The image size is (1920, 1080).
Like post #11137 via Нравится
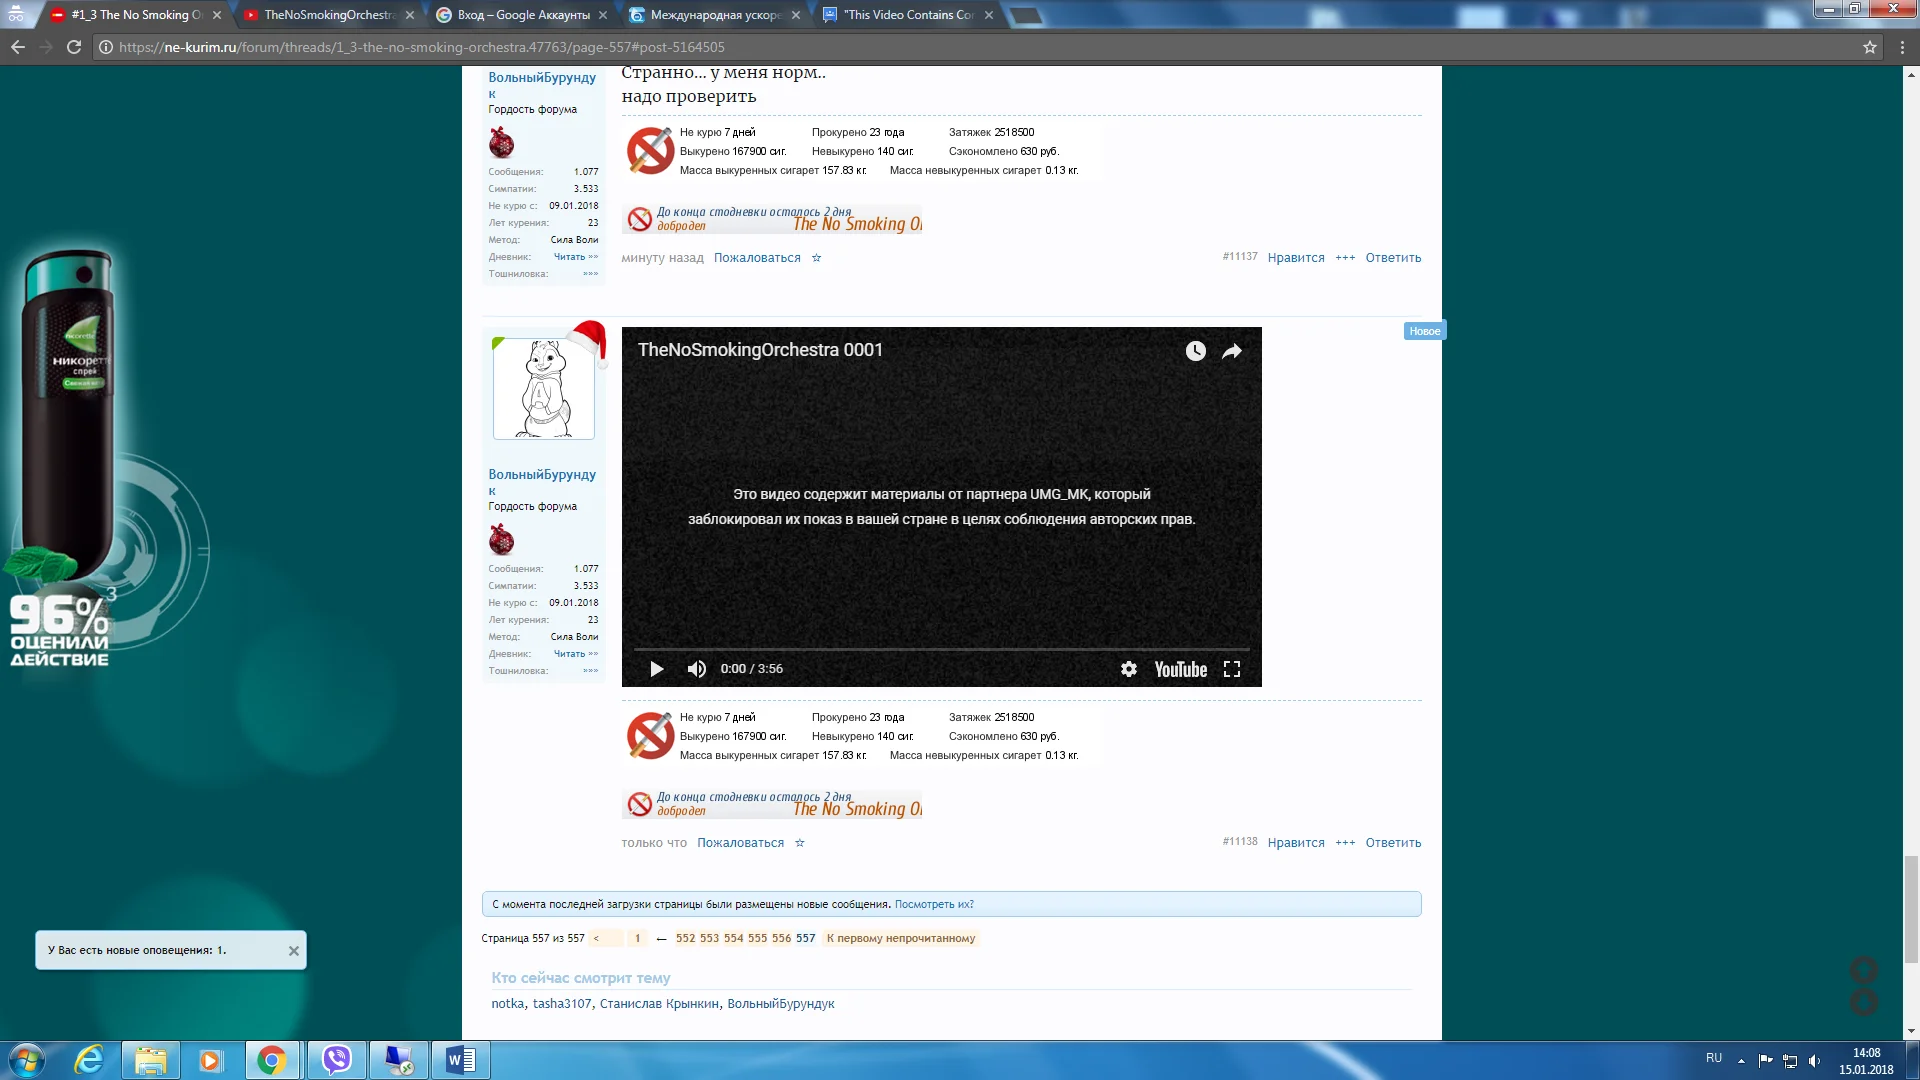(x=1295, y=258)
